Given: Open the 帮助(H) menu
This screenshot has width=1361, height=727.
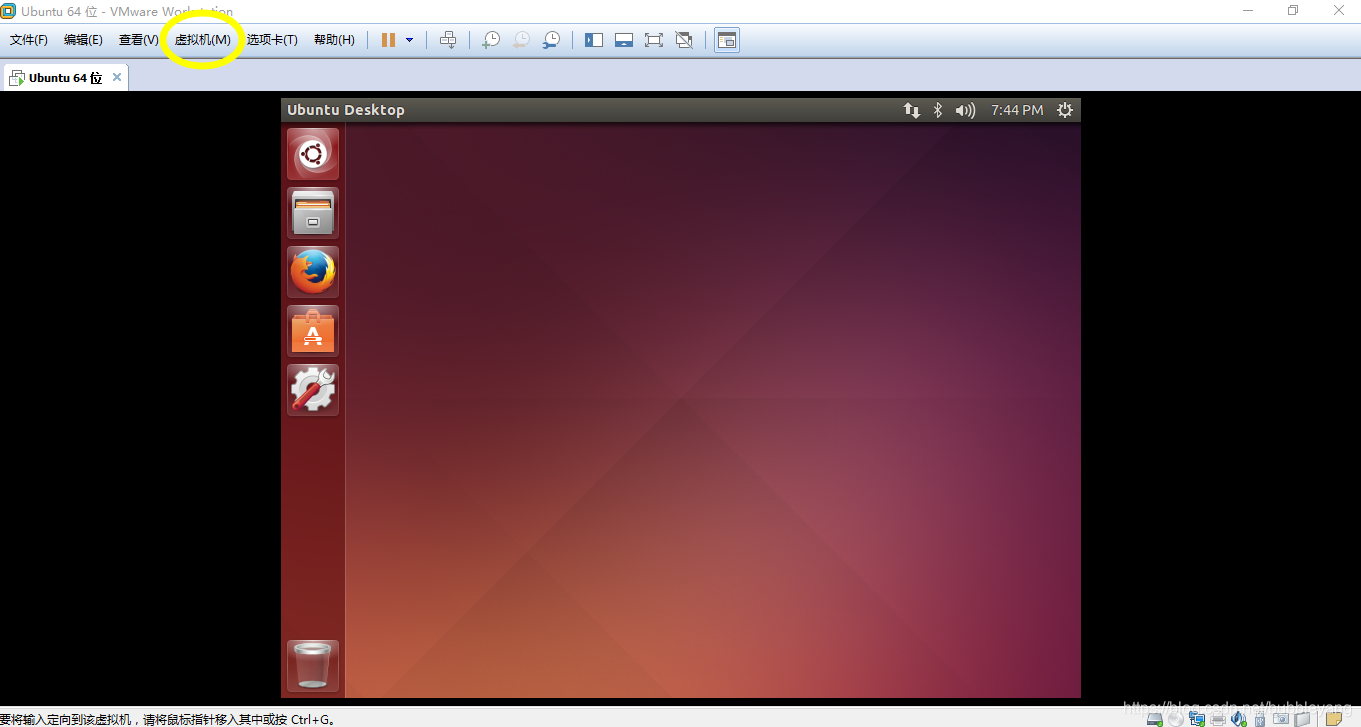Looking at the screenshot, I should point(334,40).
